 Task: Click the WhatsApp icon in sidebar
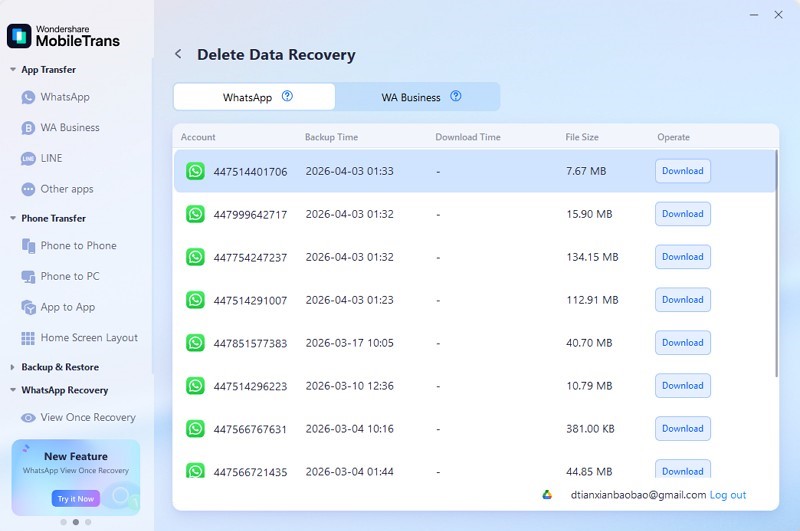click(28, 98)
